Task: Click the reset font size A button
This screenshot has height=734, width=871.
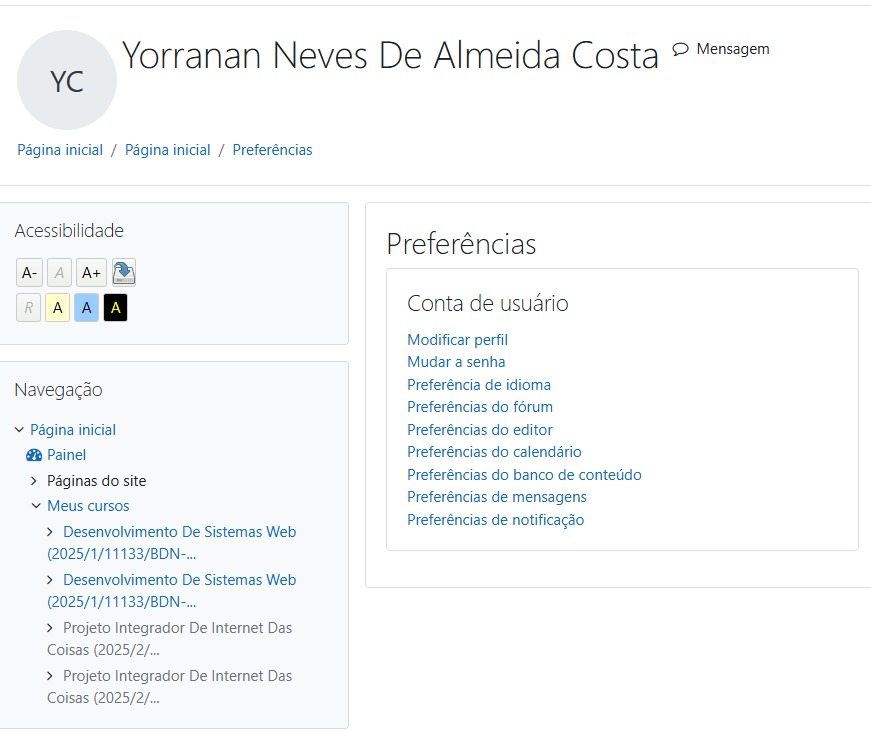Action: click(59, 273)
